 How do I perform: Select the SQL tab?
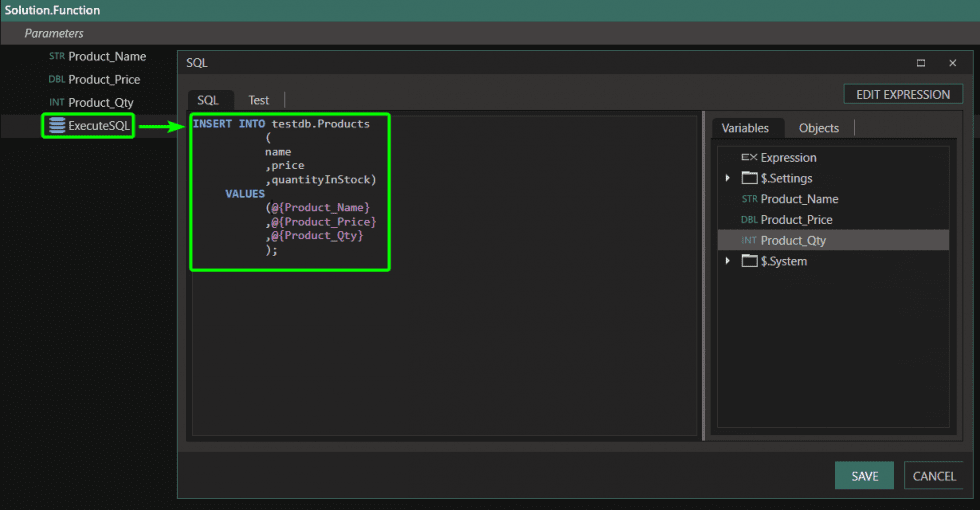[208, 100]
